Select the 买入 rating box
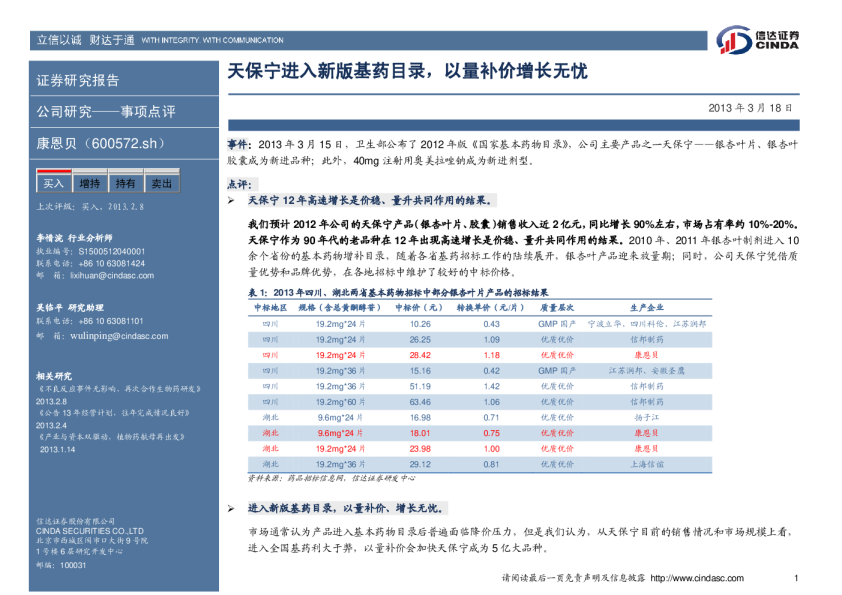The height and width of the screenshot is (595, 842). click(x=53, y=183)
